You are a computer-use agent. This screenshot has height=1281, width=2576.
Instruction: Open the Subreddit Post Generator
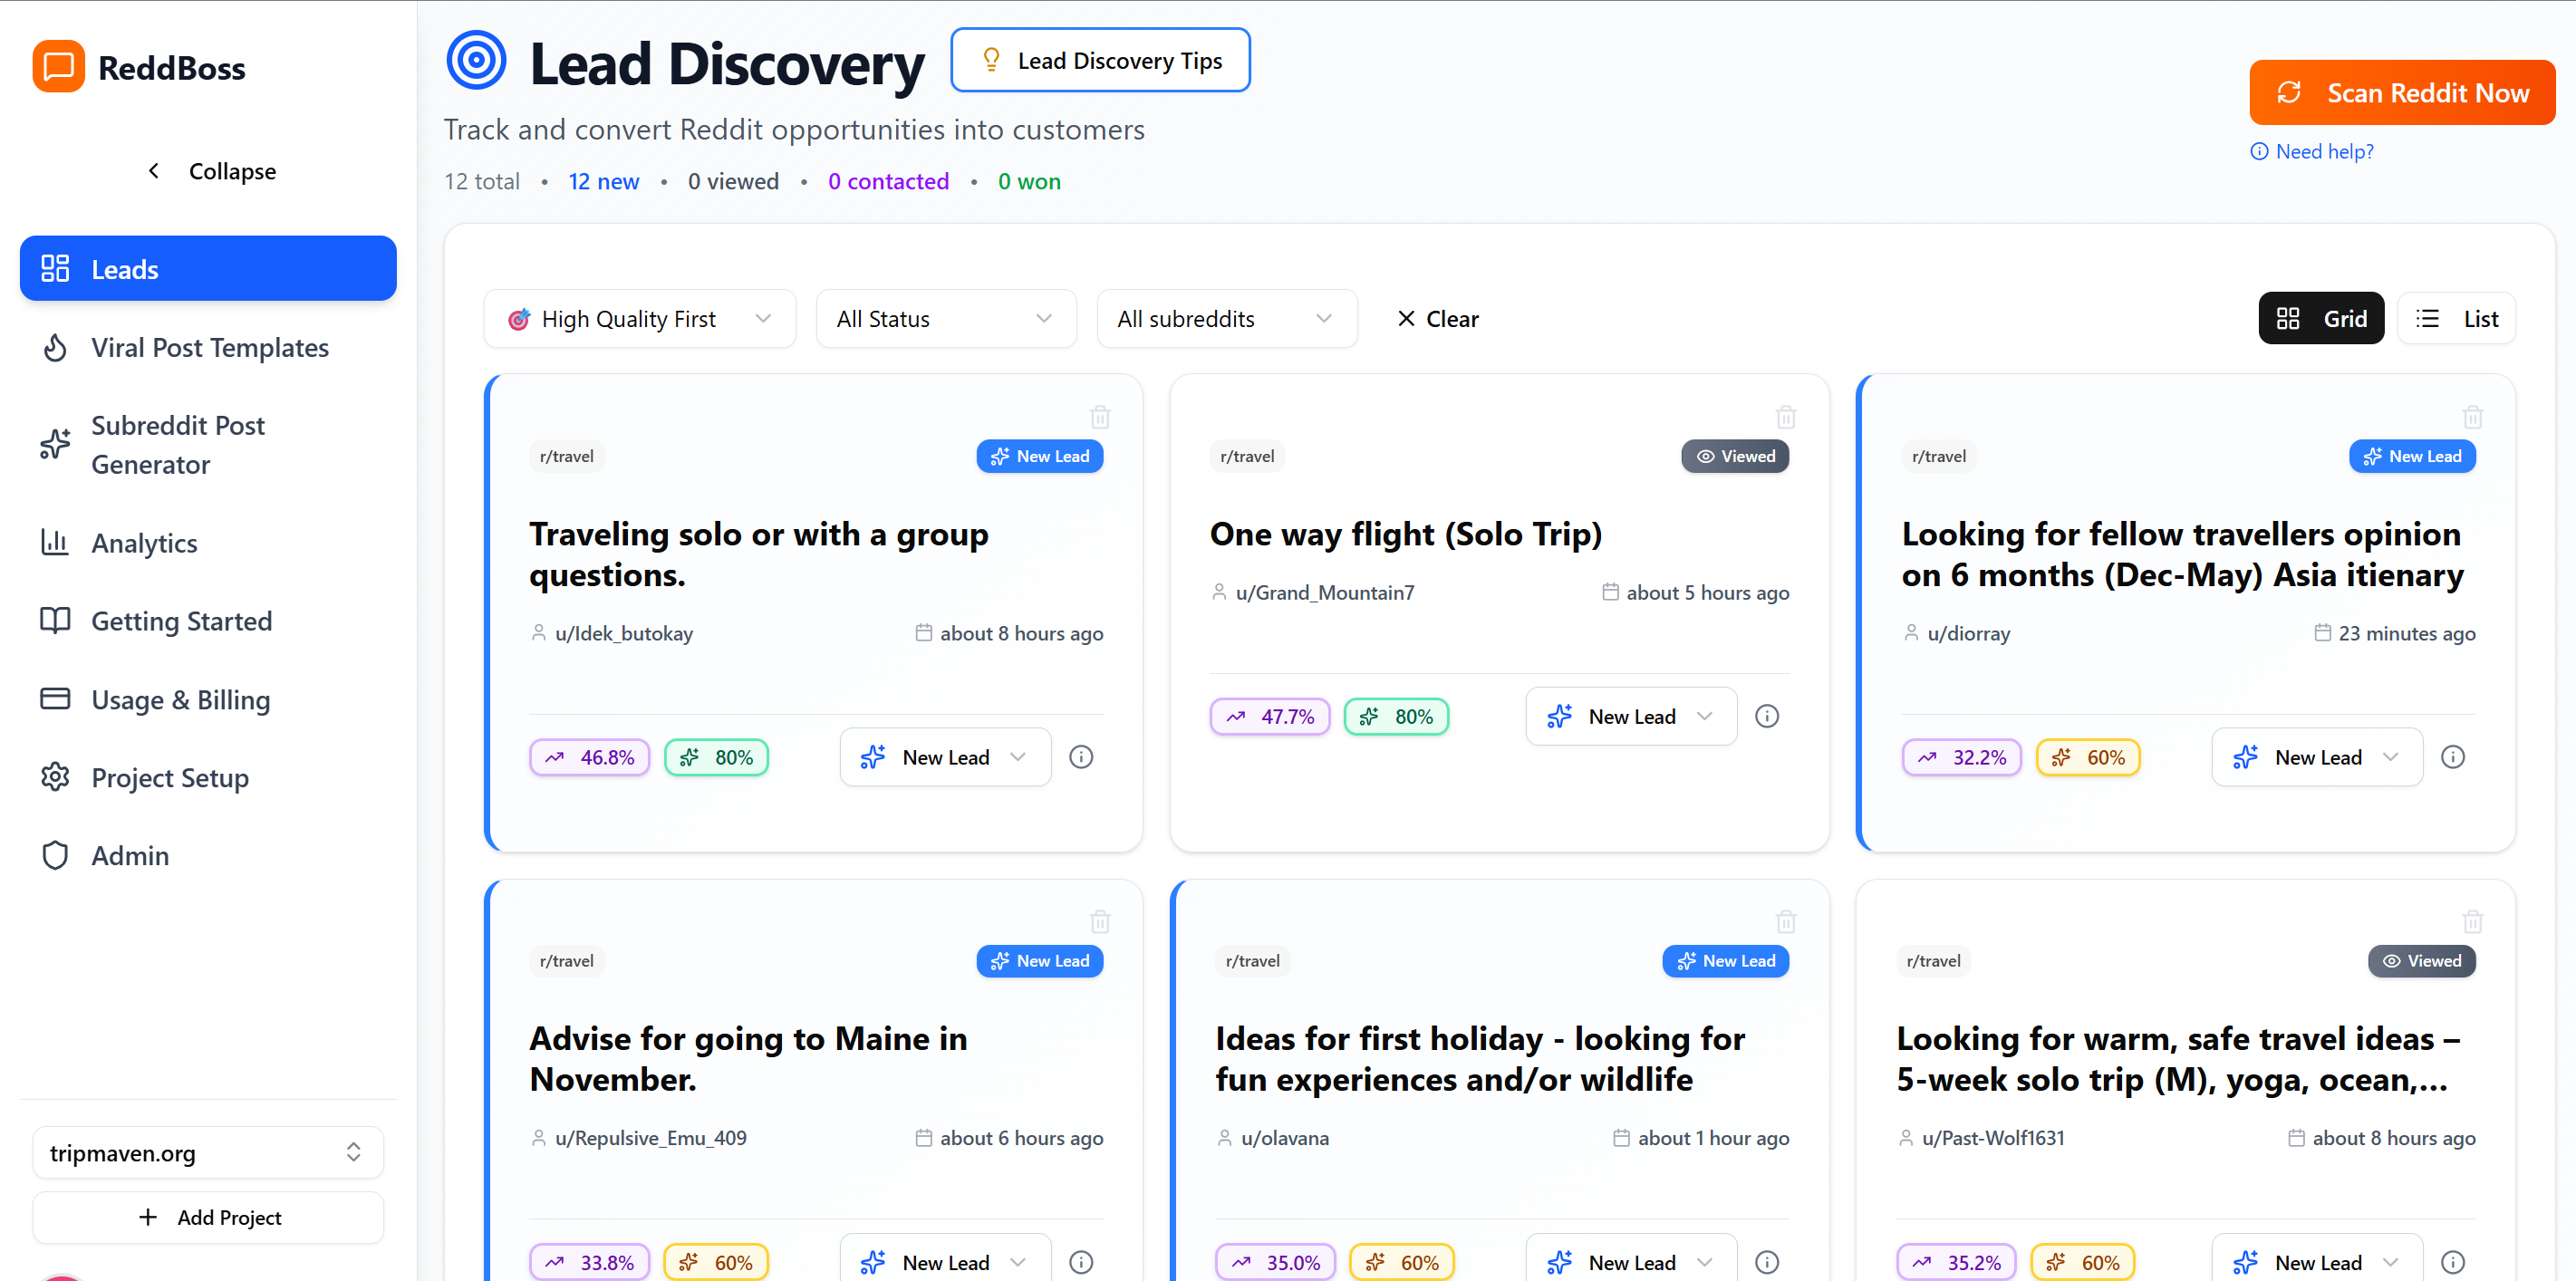[55, 444]
